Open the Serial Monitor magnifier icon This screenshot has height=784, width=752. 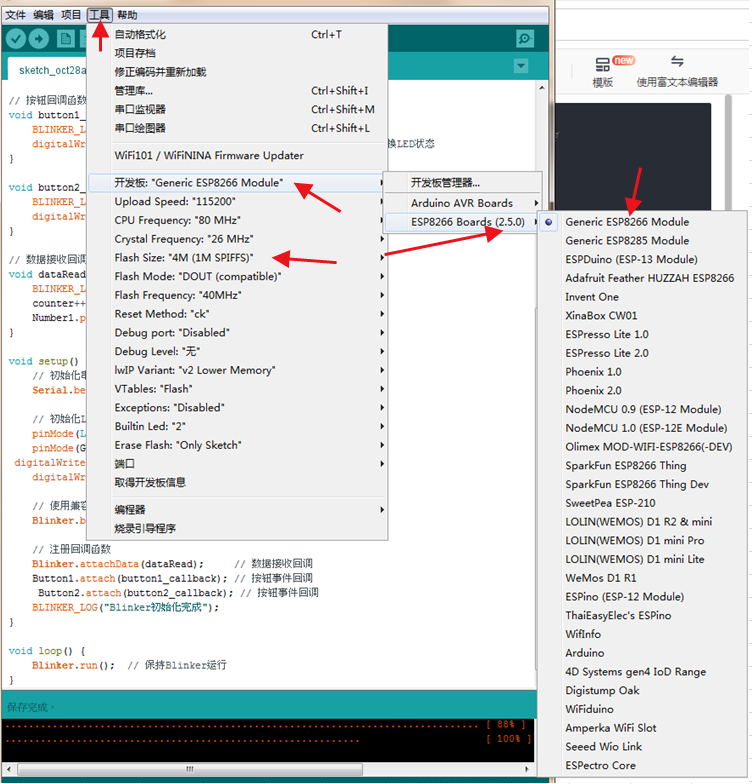[524, 38]
